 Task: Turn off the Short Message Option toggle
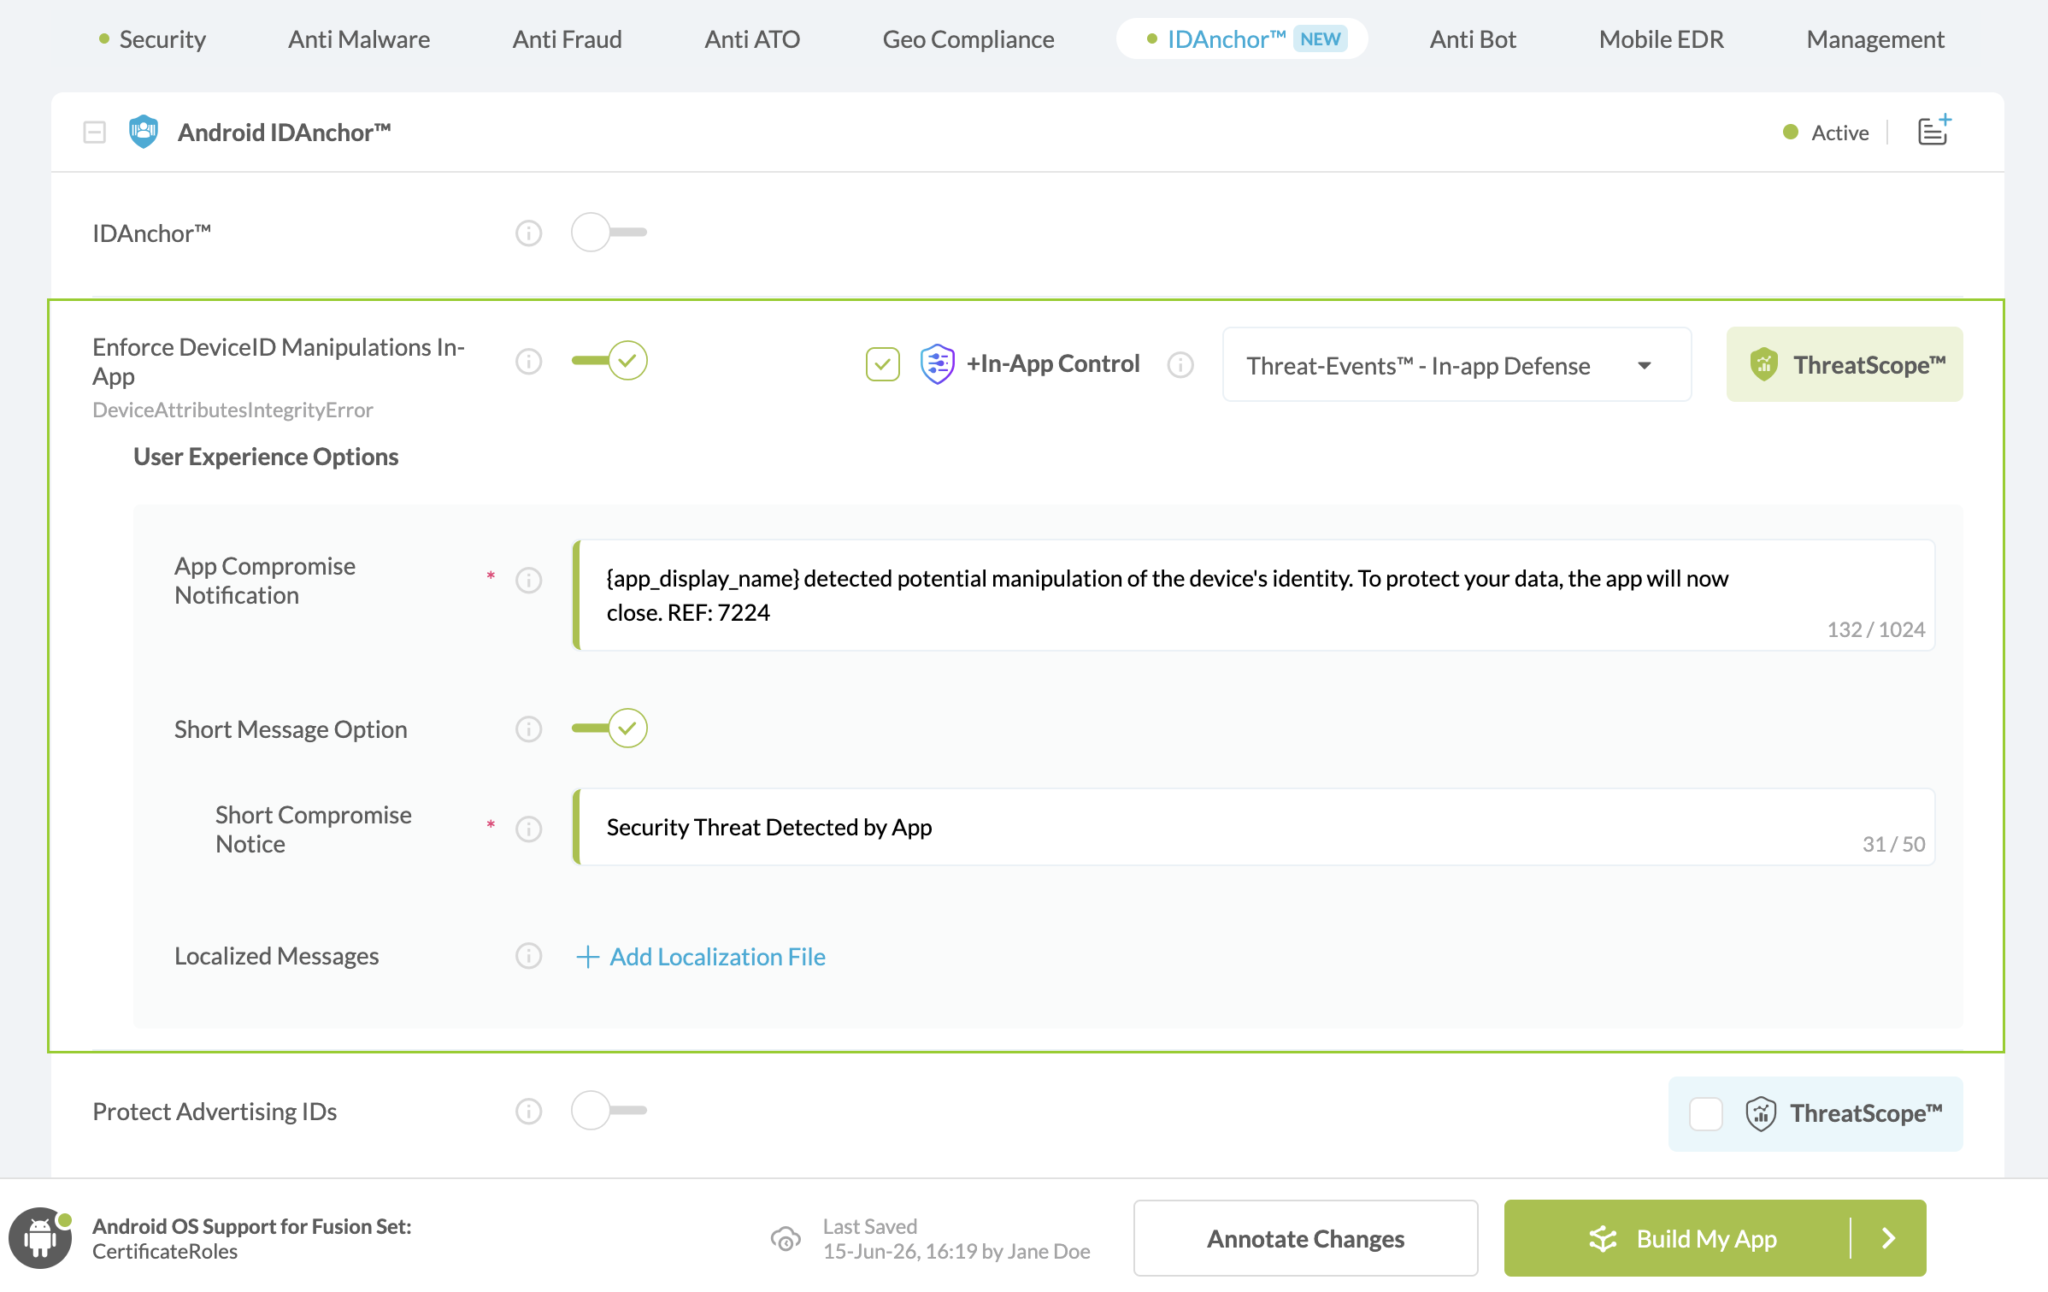click(x=609, y=728)
